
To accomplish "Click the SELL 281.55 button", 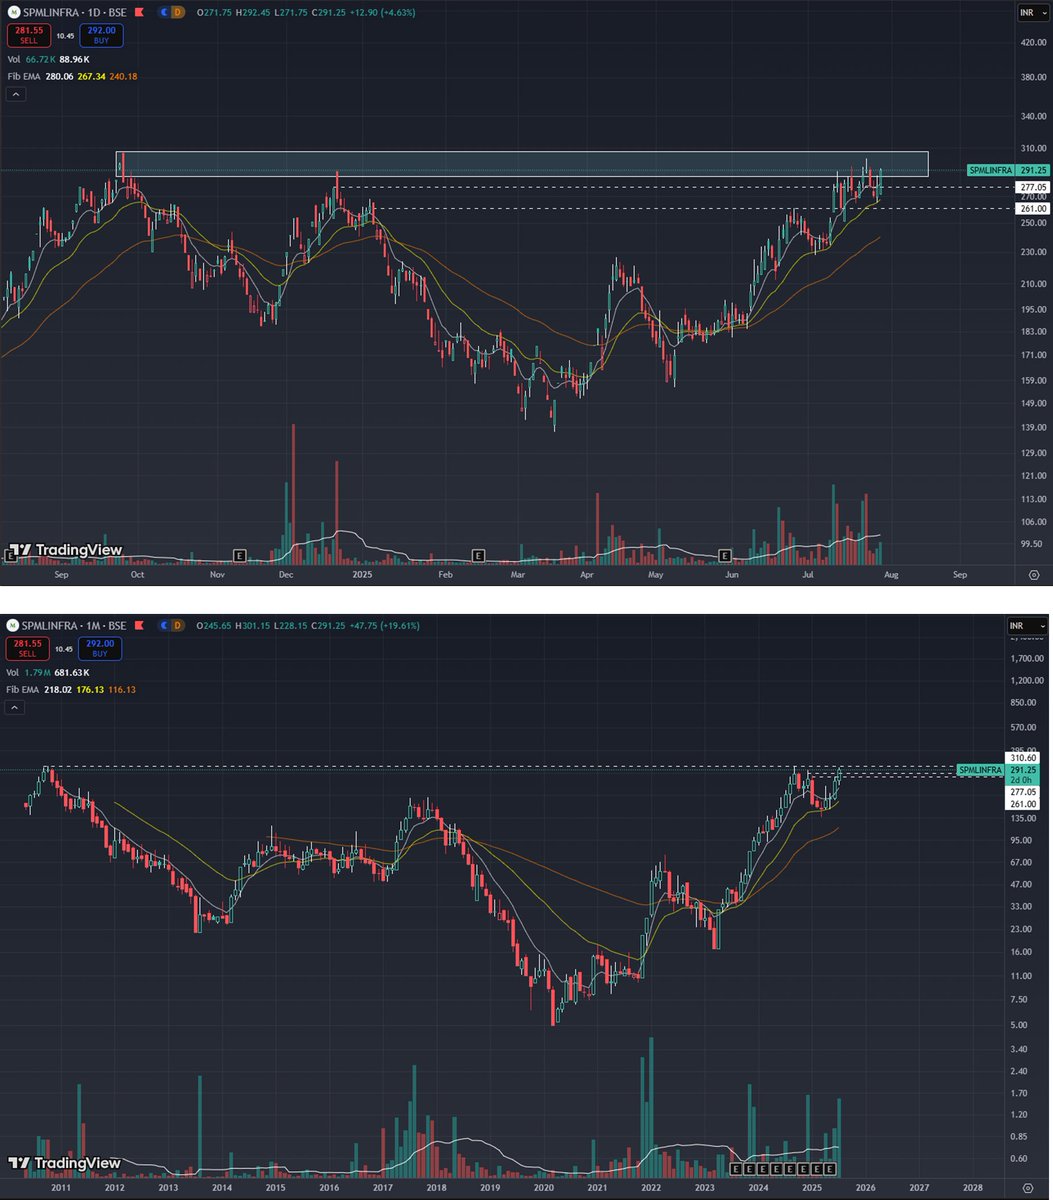I will [x=28, y=34].
